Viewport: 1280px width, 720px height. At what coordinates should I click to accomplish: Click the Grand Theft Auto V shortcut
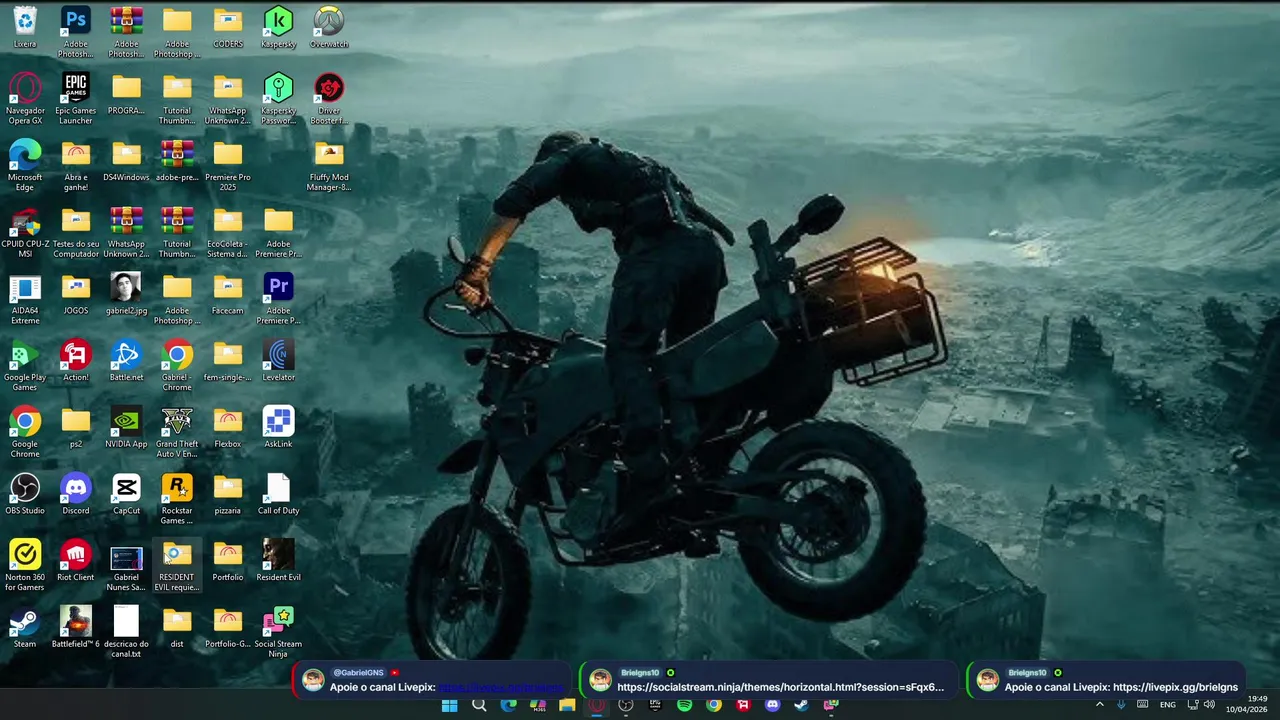tap(177, 432)
